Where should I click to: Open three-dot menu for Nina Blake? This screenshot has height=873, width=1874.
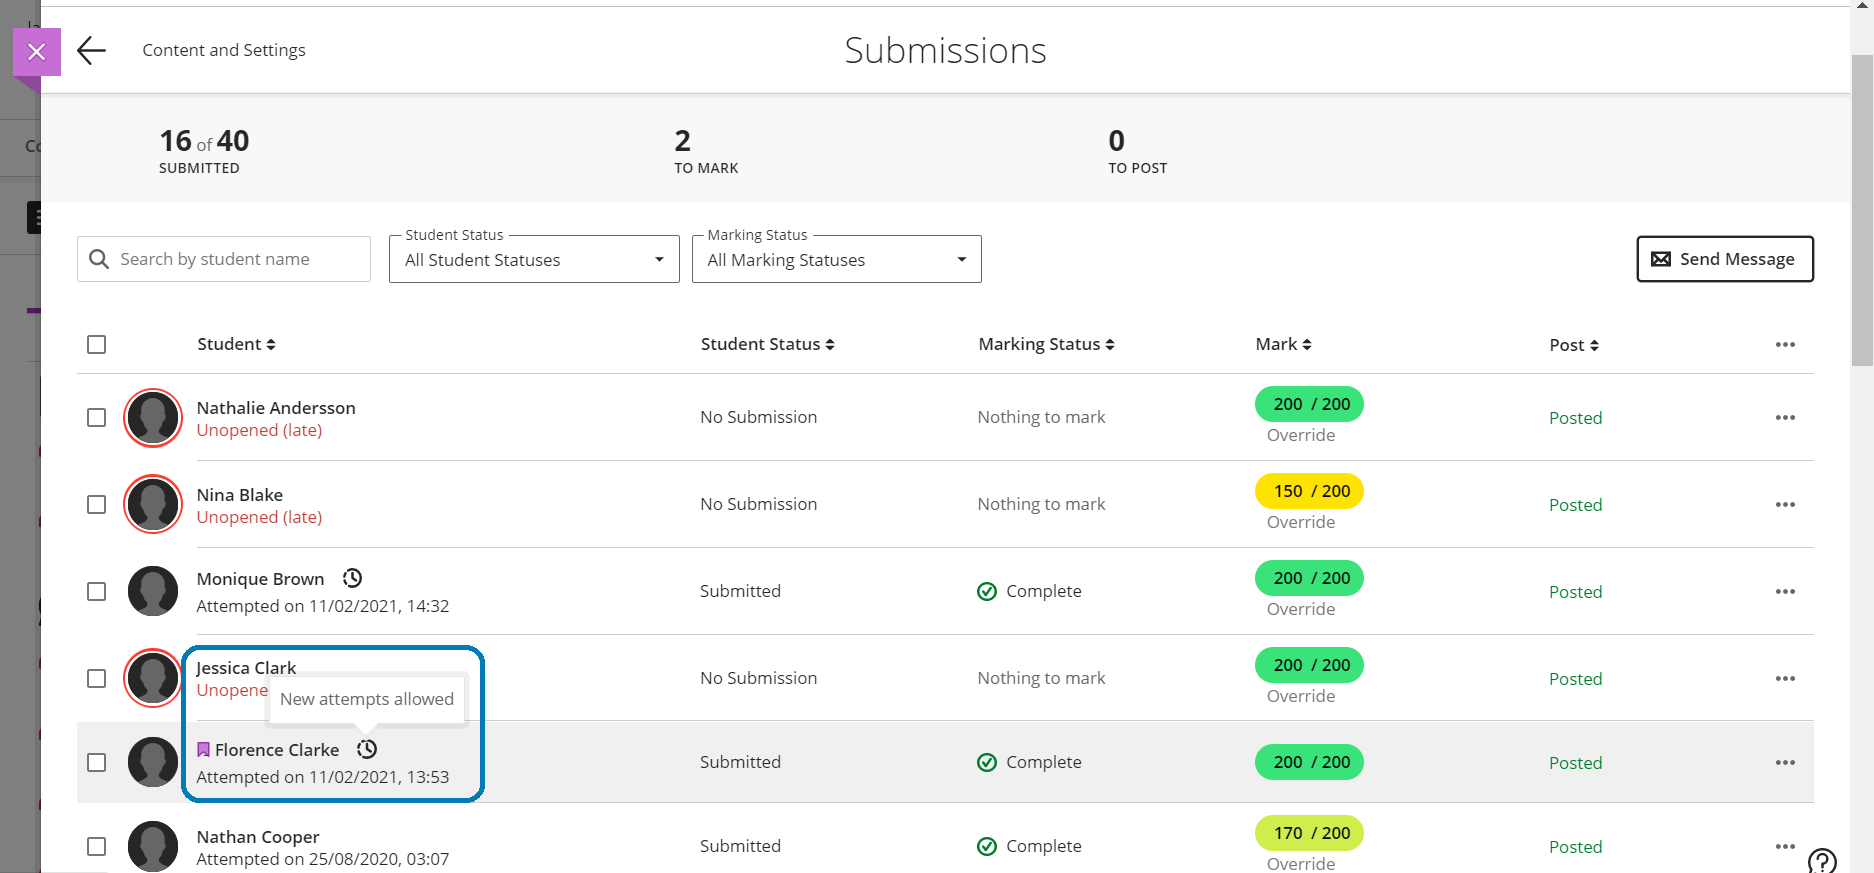(1784, 504)
